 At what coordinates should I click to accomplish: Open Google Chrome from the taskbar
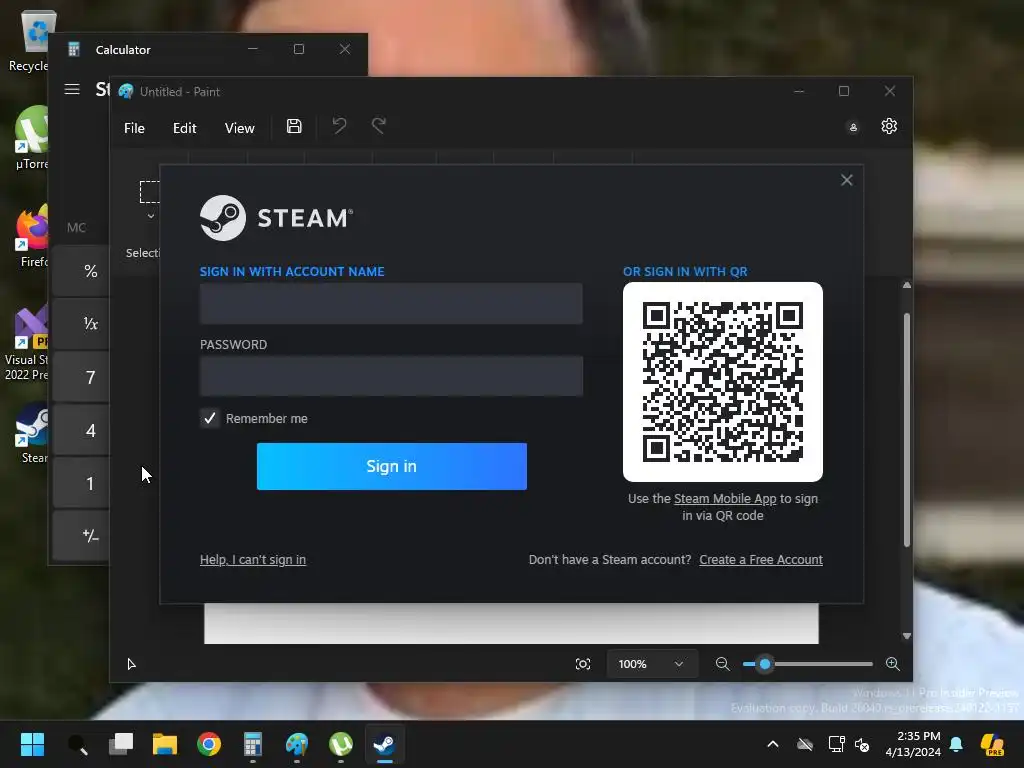click(x=209, y=744)
